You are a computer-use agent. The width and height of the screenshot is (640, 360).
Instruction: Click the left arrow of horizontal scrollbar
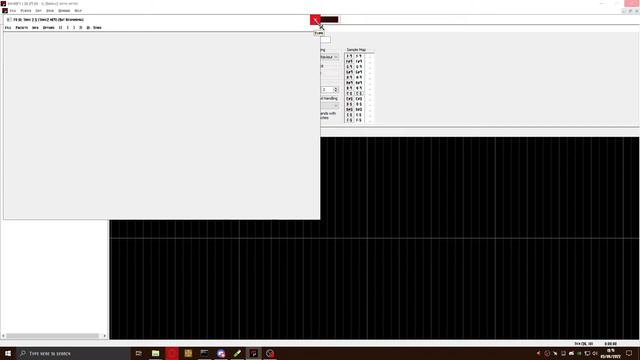coord(3,336)
